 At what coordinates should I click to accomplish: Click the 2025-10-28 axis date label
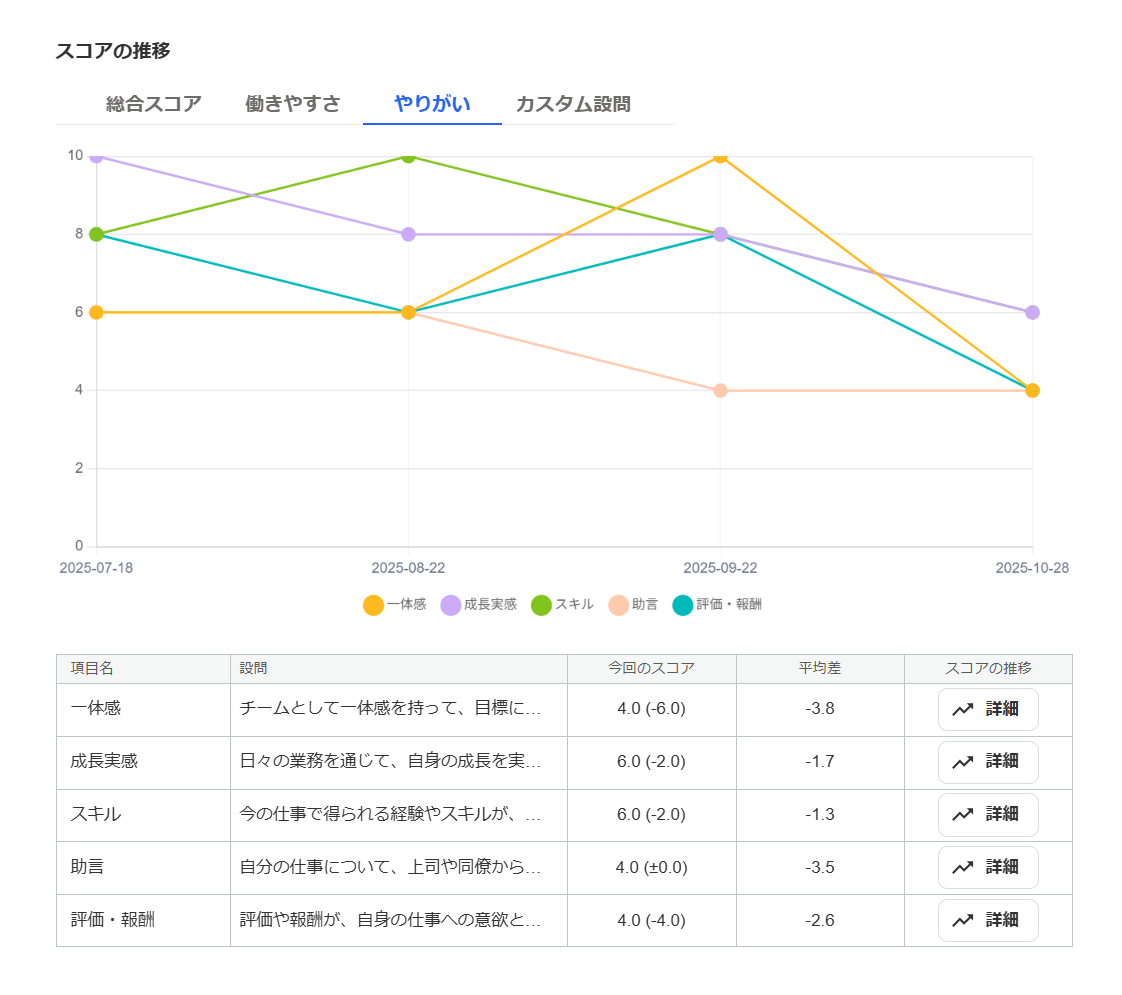[x=1032, y=569]
